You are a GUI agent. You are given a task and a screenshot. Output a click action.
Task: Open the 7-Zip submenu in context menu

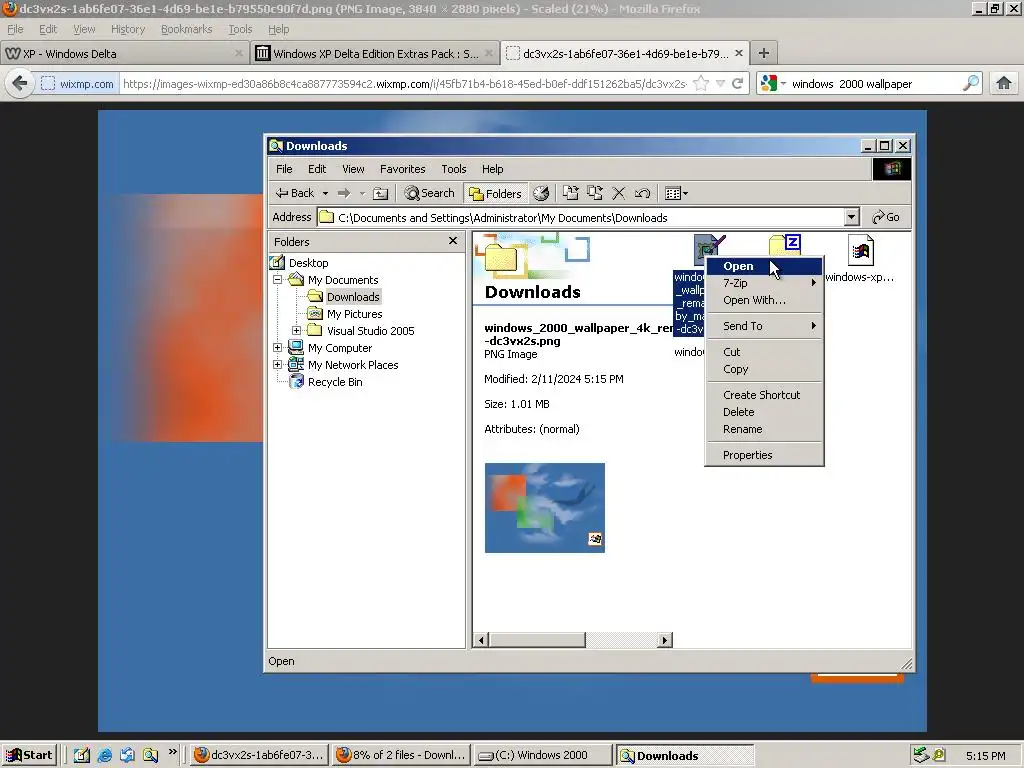pos(764,283)
